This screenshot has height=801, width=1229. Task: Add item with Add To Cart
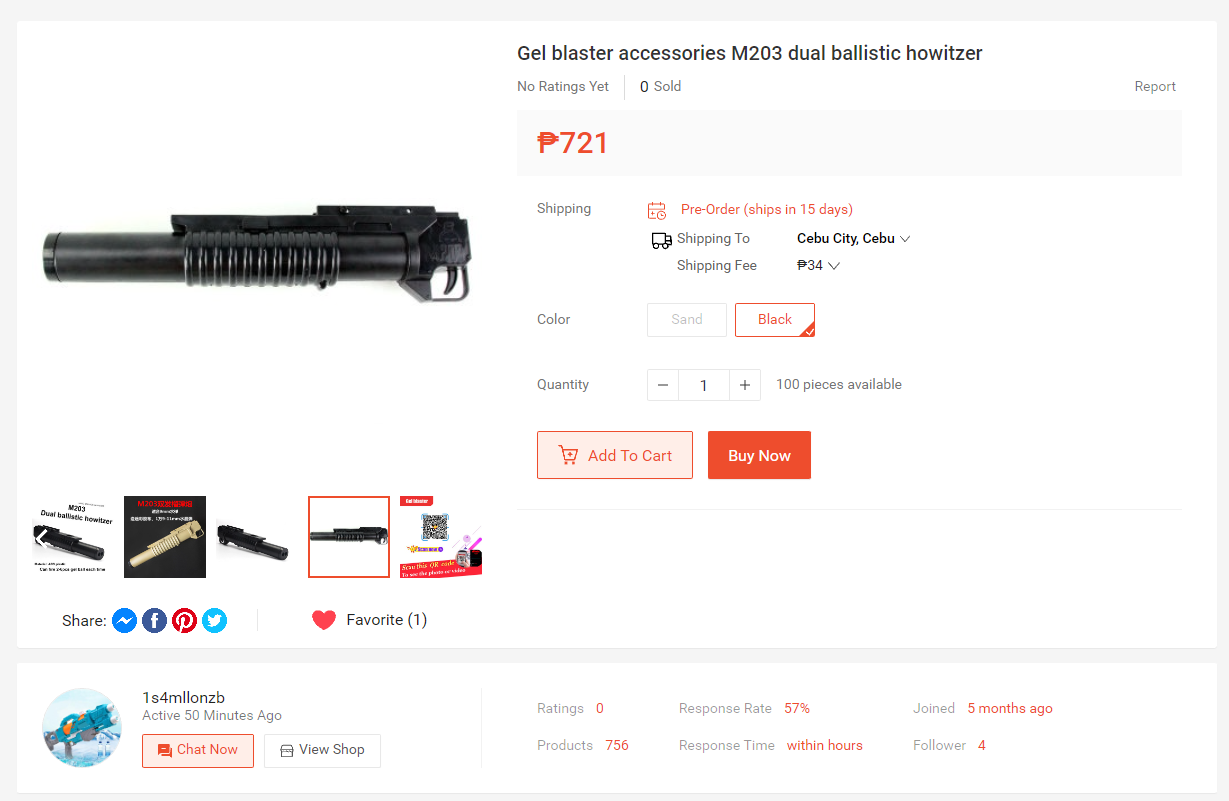615,455
